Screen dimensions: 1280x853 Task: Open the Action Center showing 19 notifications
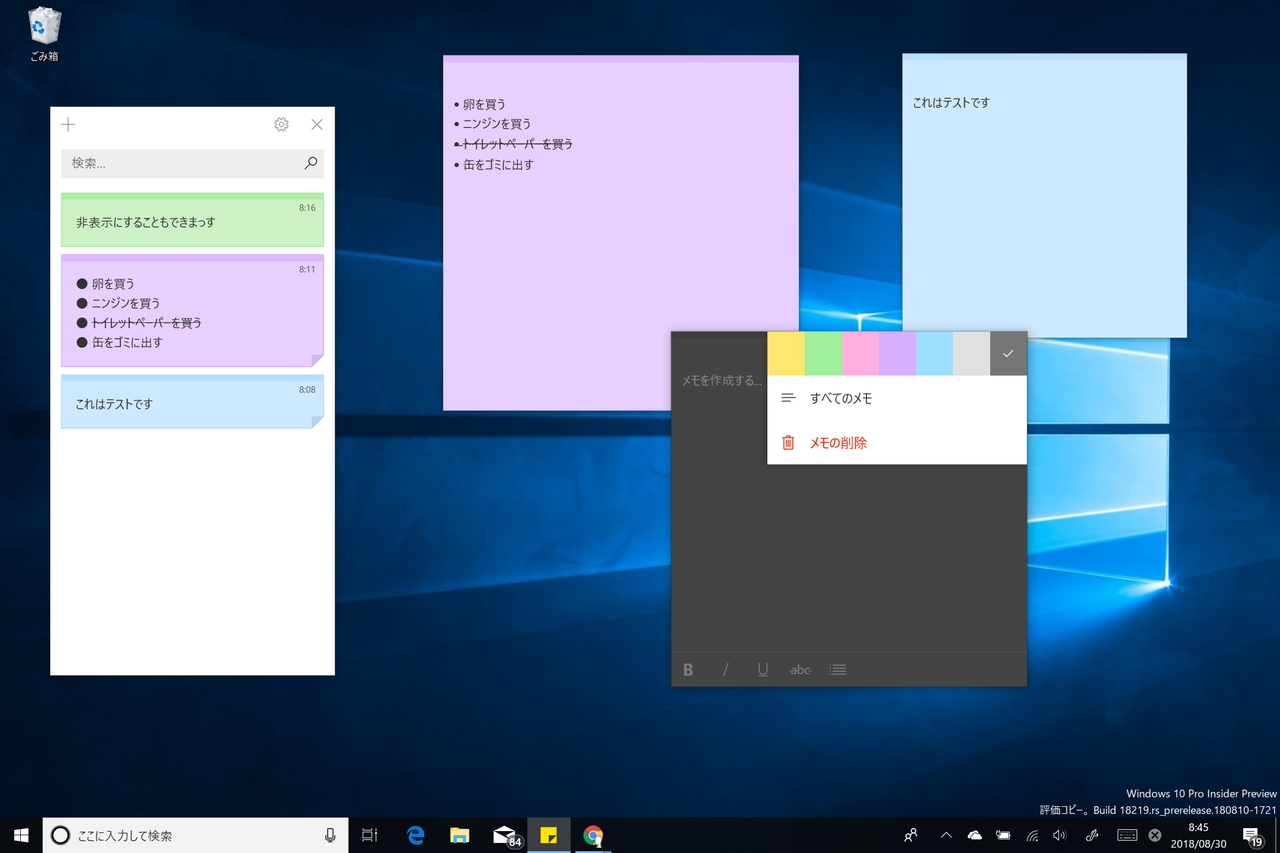click(1253, 835)
